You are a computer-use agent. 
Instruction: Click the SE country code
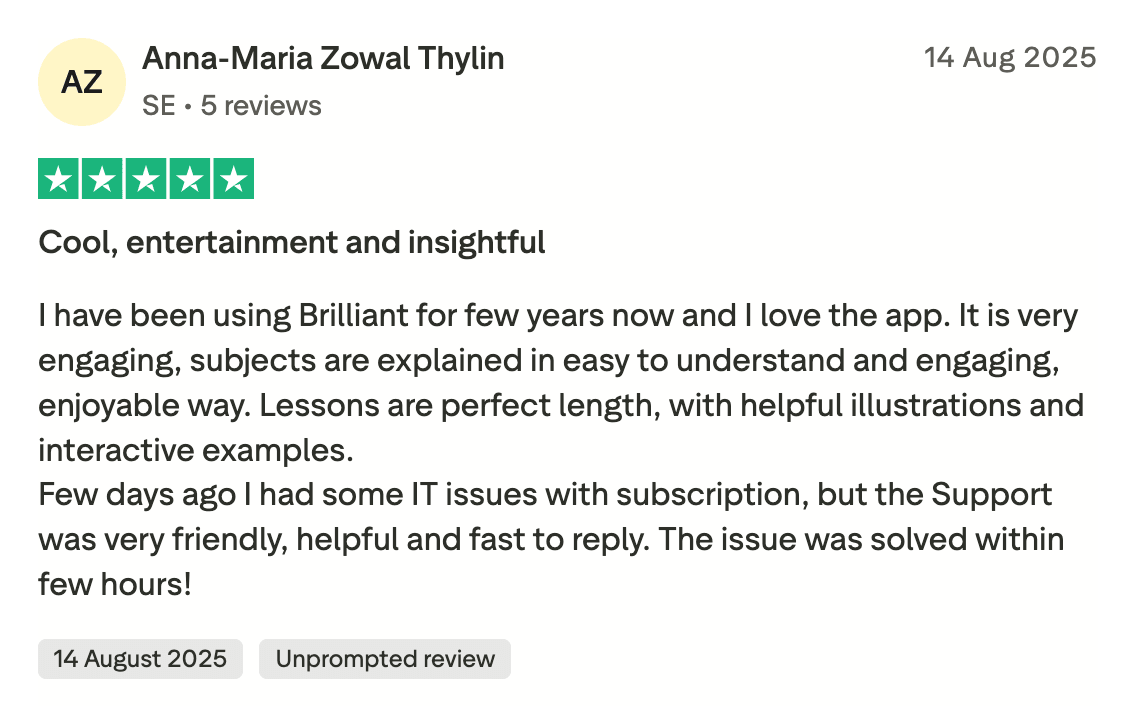point(158,106)
